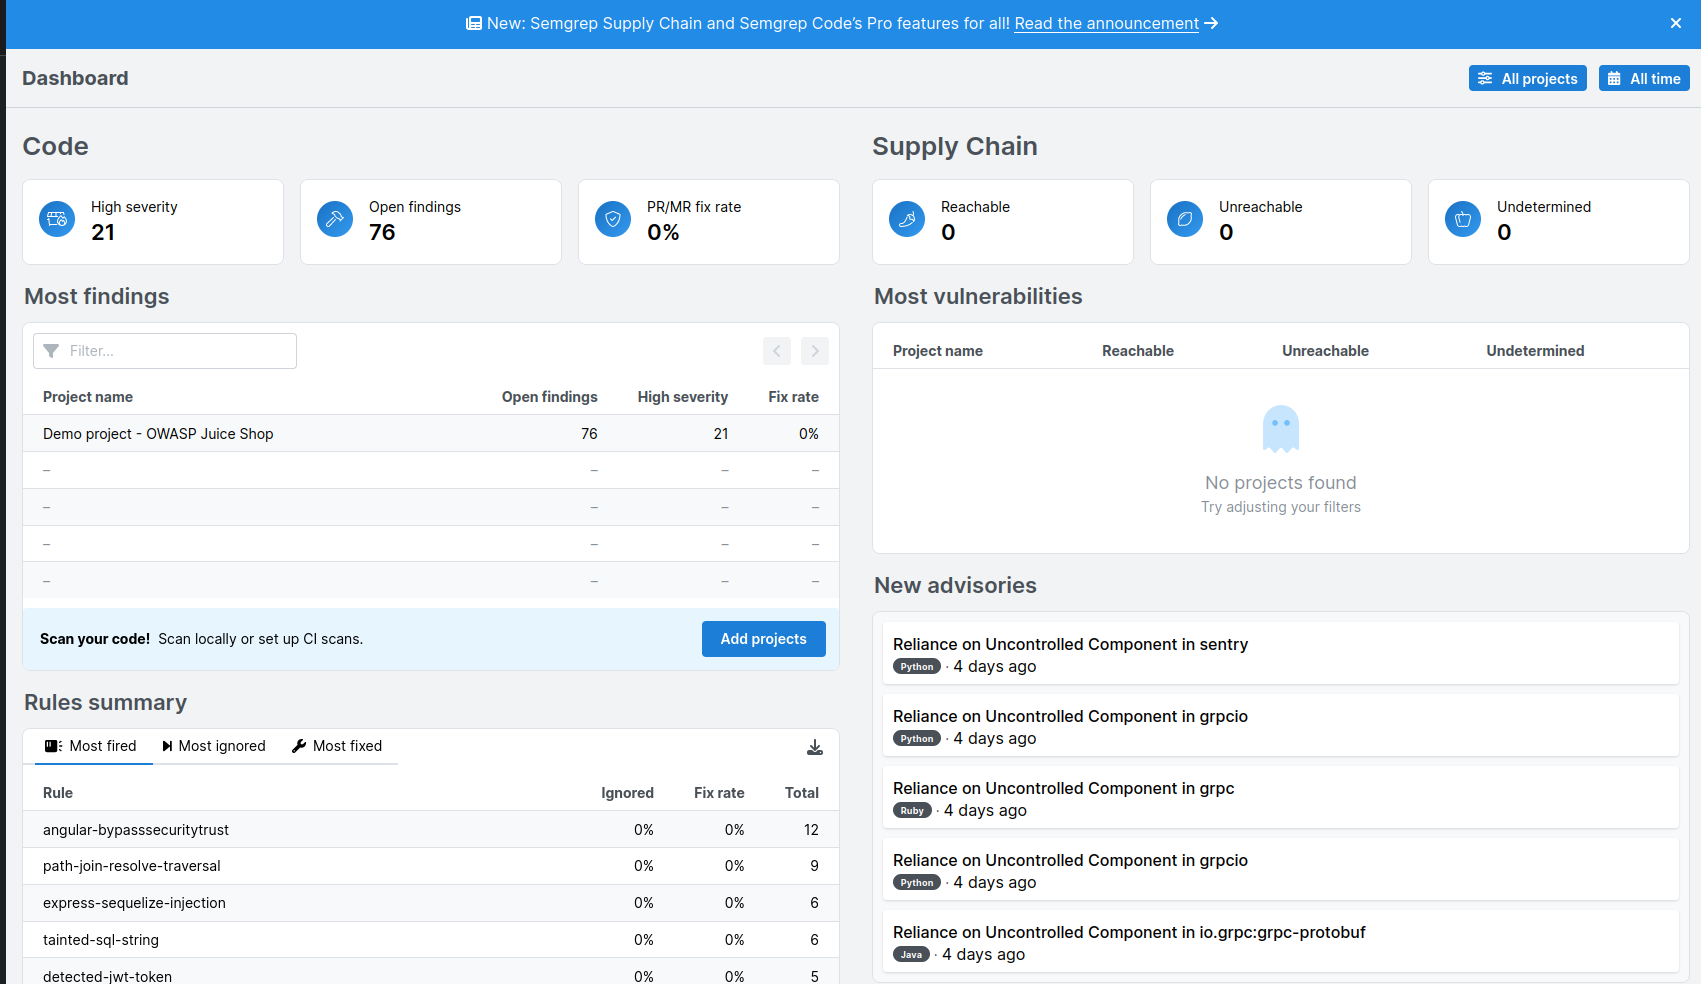Screen dimensions: 1701x984
Task: Open Read the announcement link
Action: tap(1106, 23)
